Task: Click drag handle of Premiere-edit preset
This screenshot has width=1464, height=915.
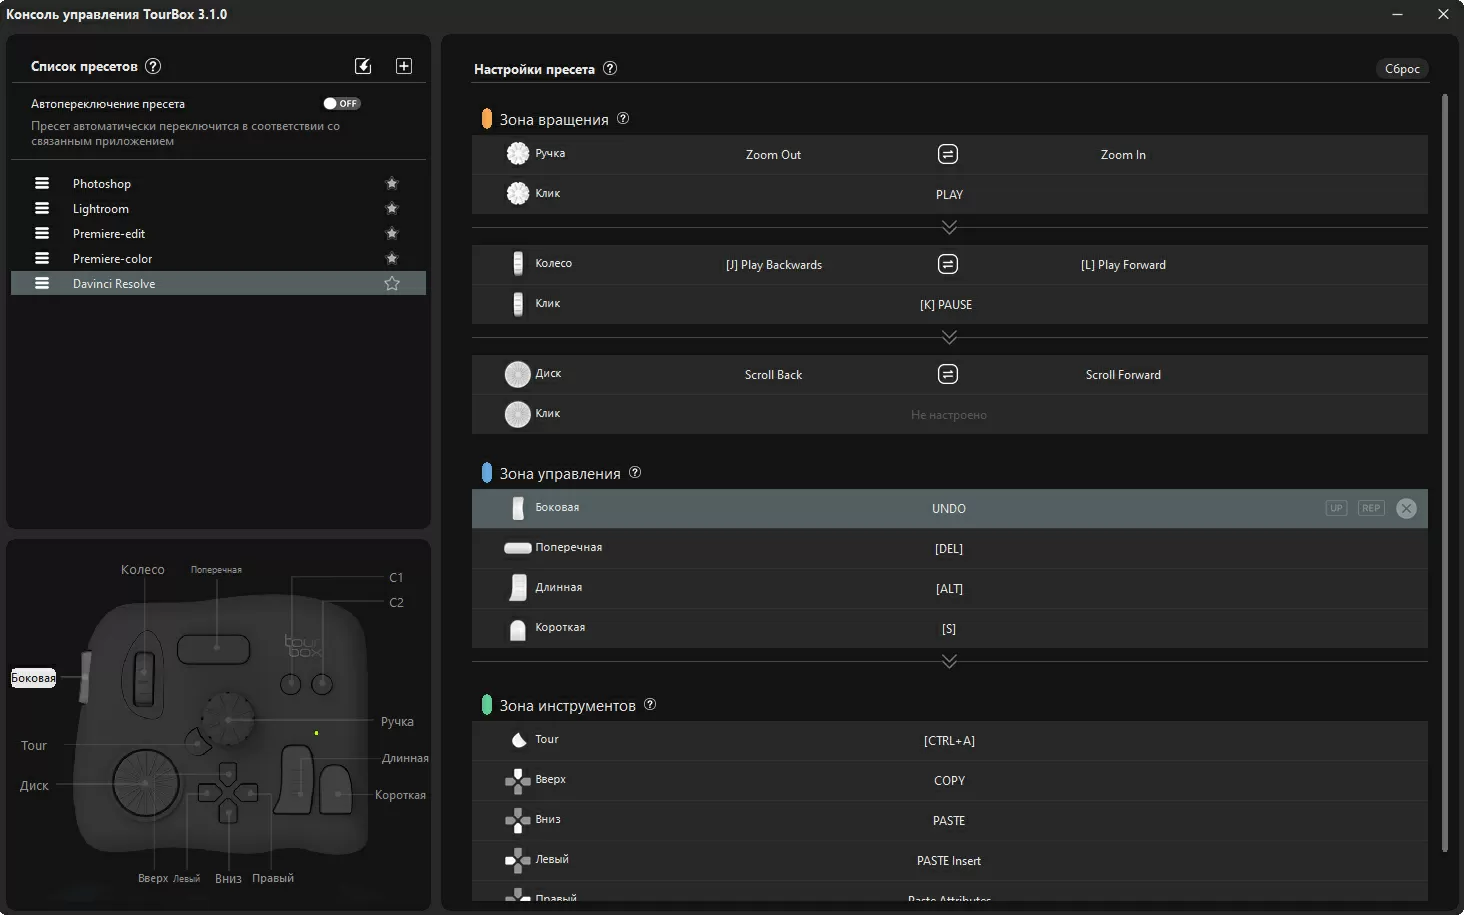Action: click(x=42, y=233)
